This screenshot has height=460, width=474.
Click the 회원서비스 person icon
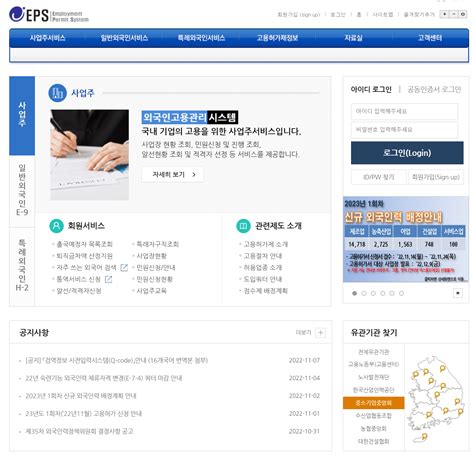[x=56, y=226]
